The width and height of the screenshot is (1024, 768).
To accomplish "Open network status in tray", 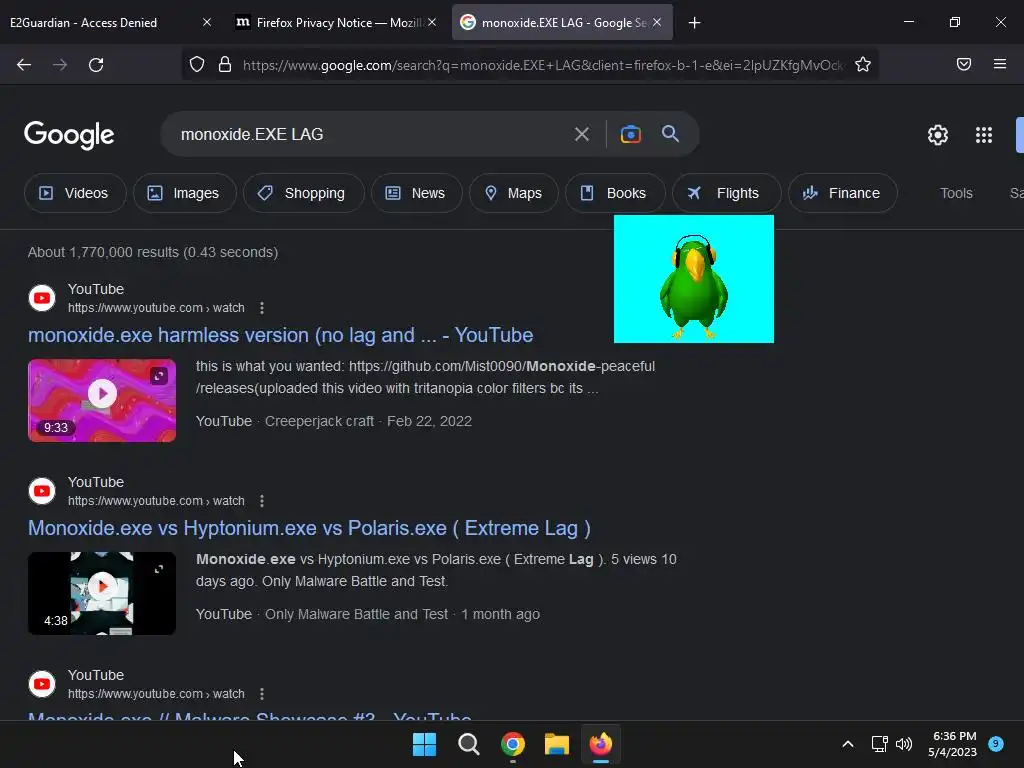I will coord(879,744).
